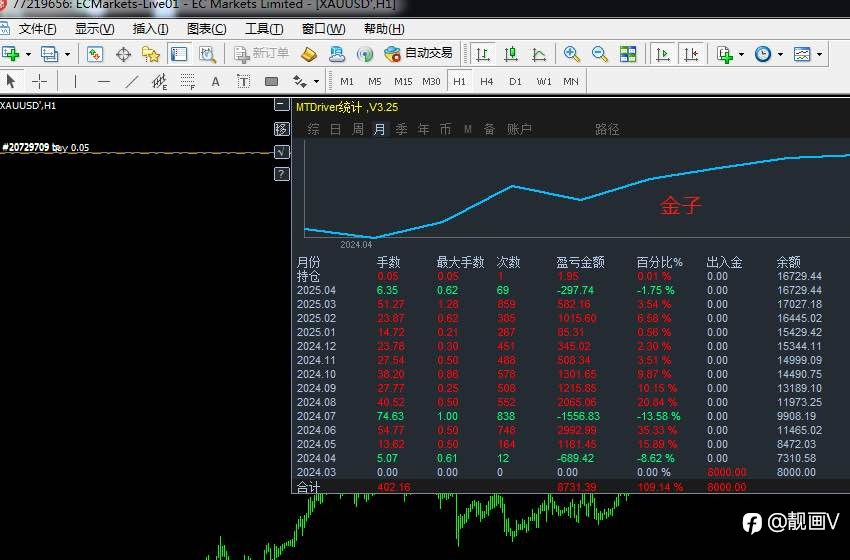Open the 工具(T) menu
Viewport: 850px width, 560px height.
[264, 29]
